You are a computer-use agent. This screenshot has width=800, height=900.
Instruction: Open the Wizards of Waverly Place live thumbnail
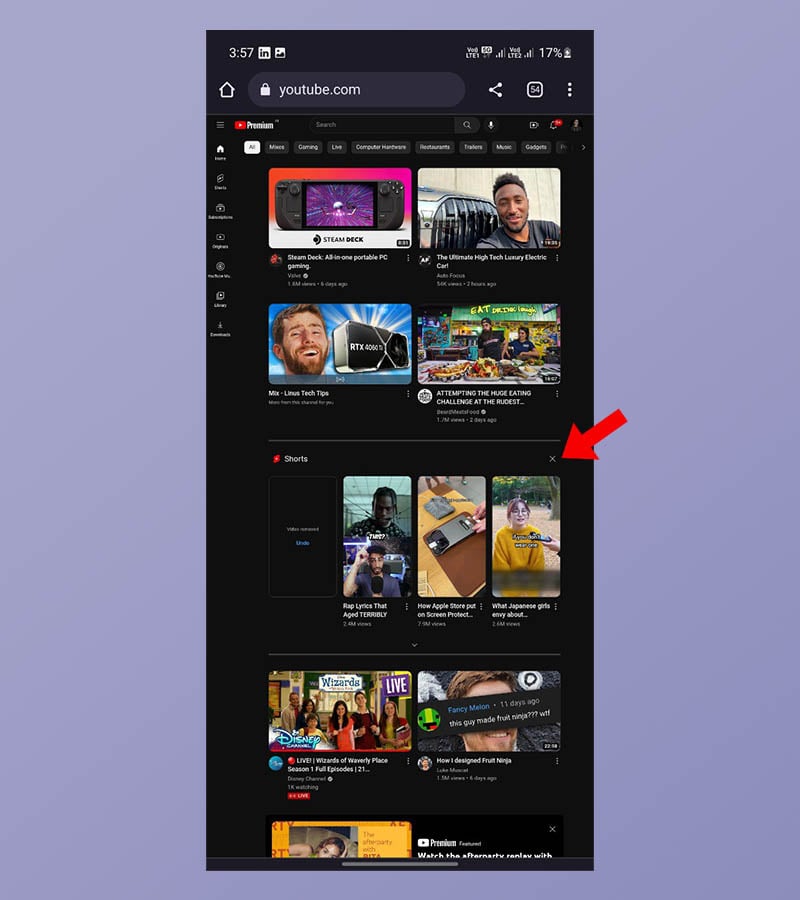tap(340, 711)
